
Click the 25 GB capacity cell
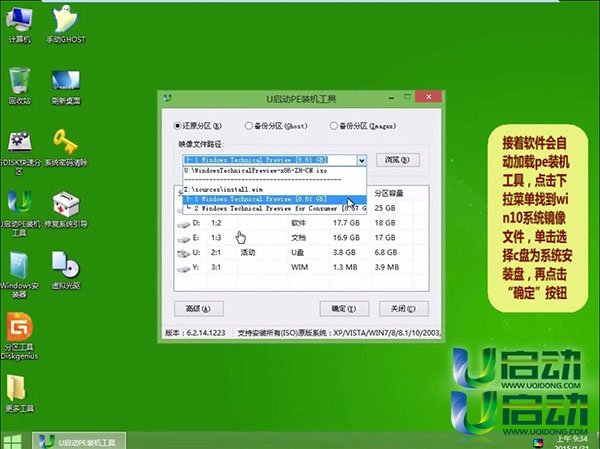[385, 208]
